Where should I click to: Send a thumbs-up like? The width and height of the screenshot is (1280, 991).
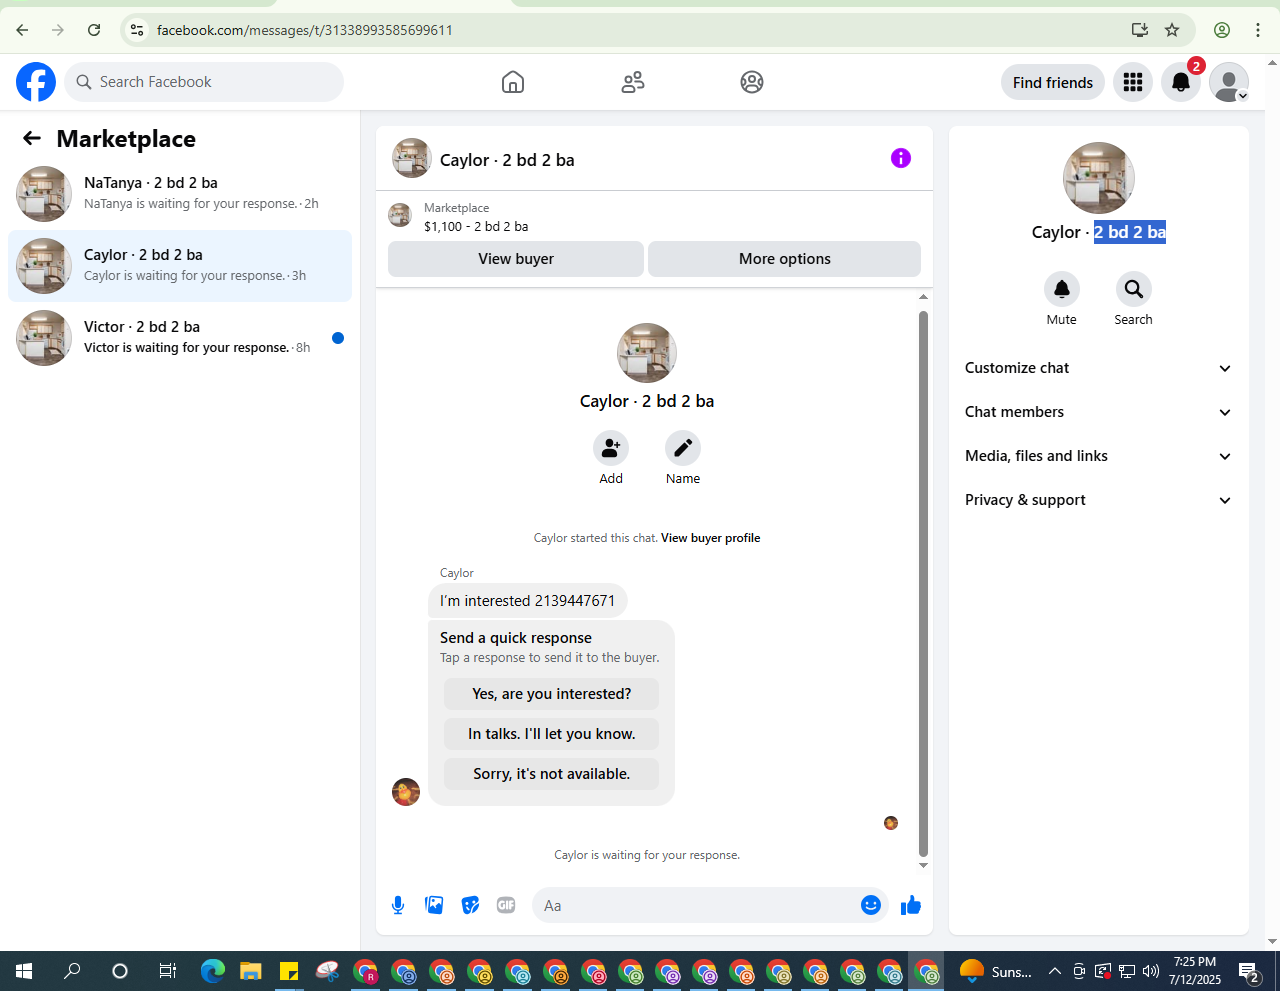tap(911, 905)
